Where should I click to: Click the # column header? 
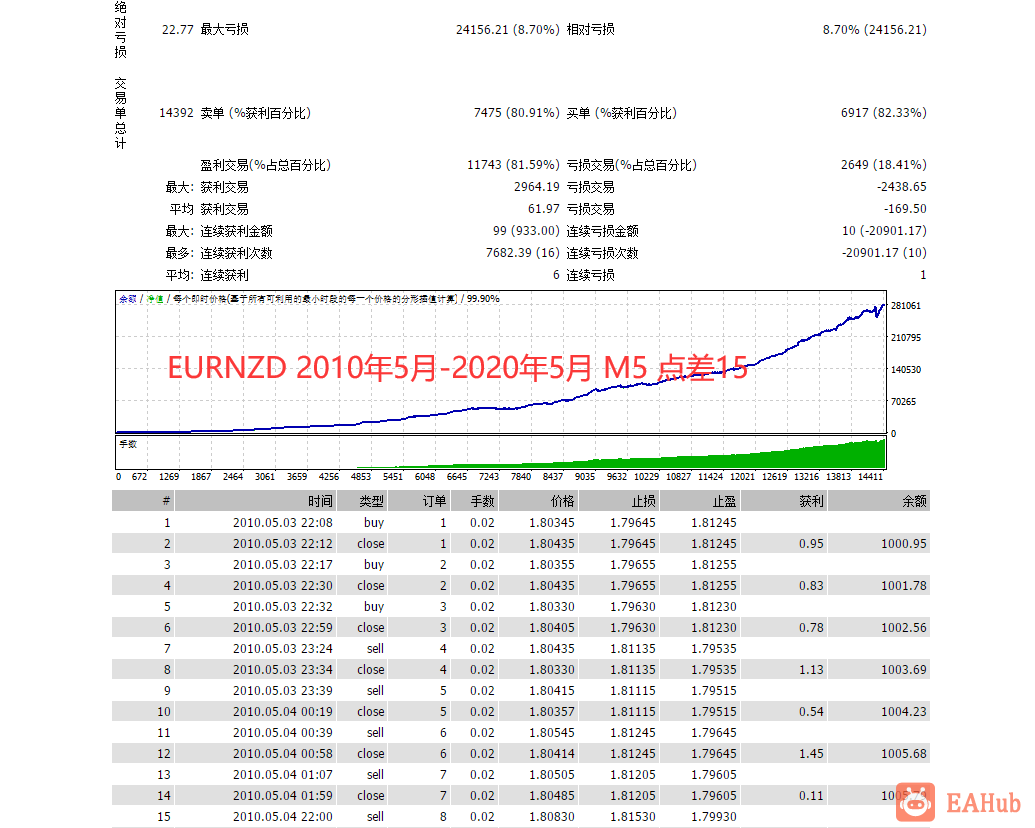coord(143,501)
